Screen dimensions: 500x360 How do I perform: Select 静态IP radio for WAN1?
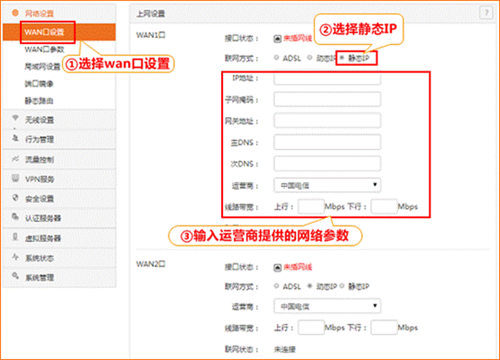pyautogui.click(x=342, y=58)
